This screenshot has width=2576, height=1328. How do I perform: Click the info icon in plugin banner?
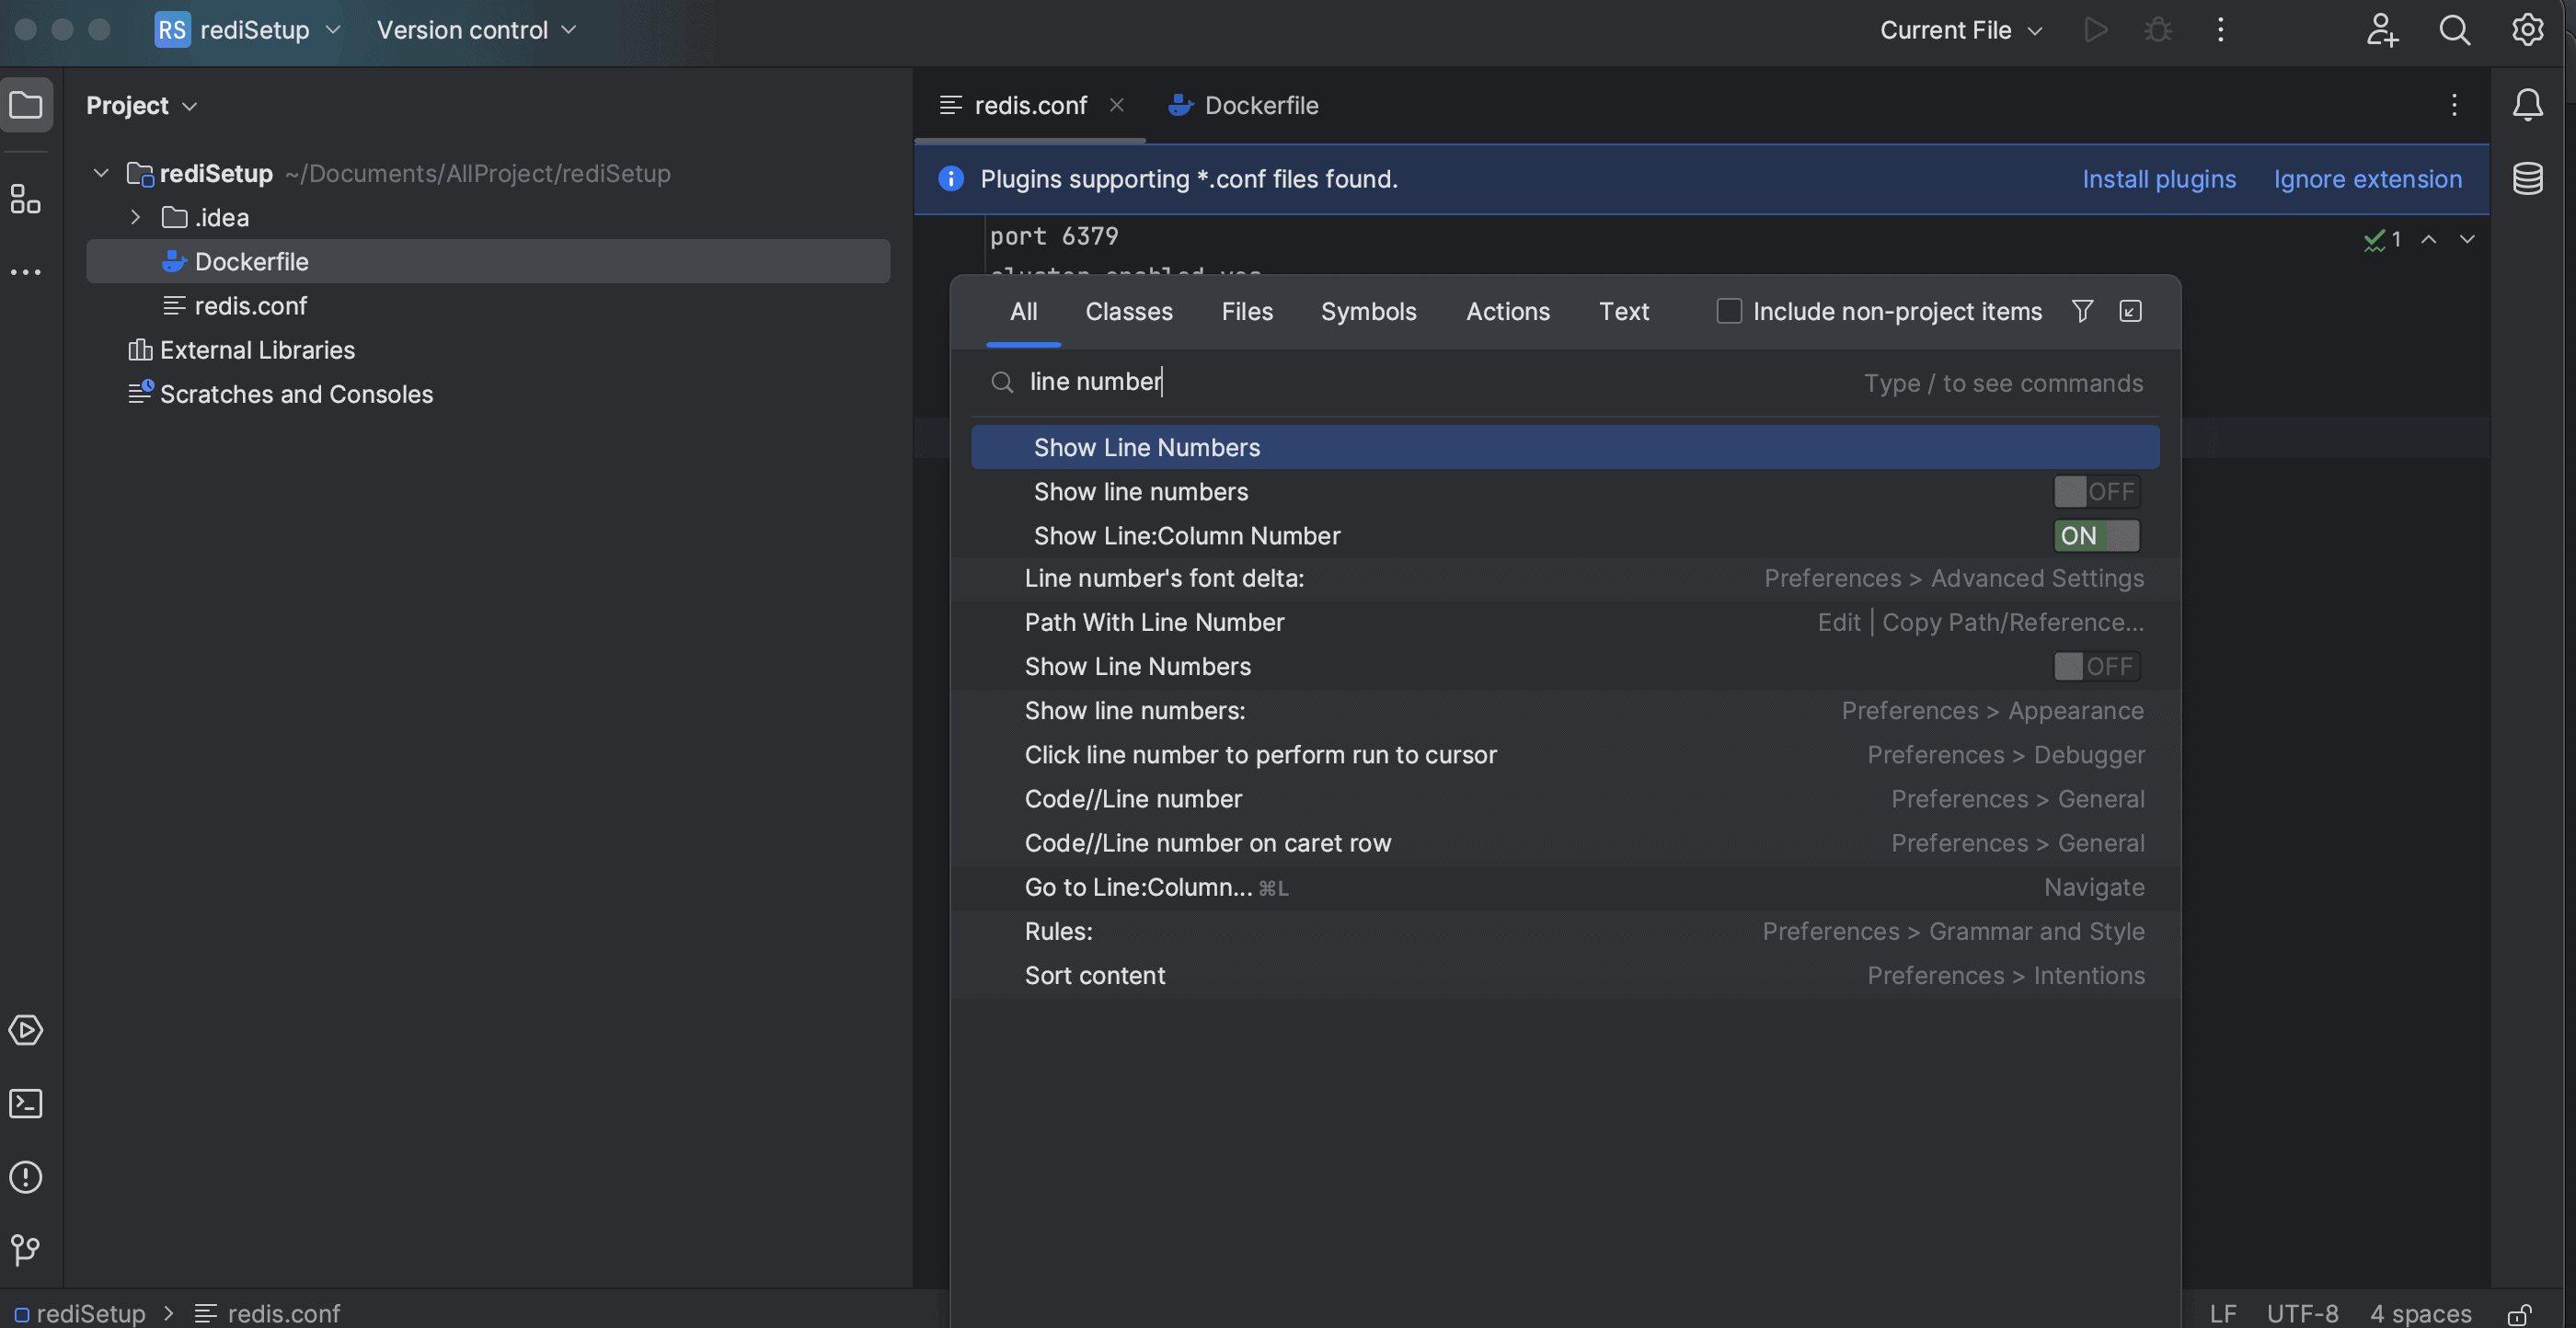(x=950, y=179)
